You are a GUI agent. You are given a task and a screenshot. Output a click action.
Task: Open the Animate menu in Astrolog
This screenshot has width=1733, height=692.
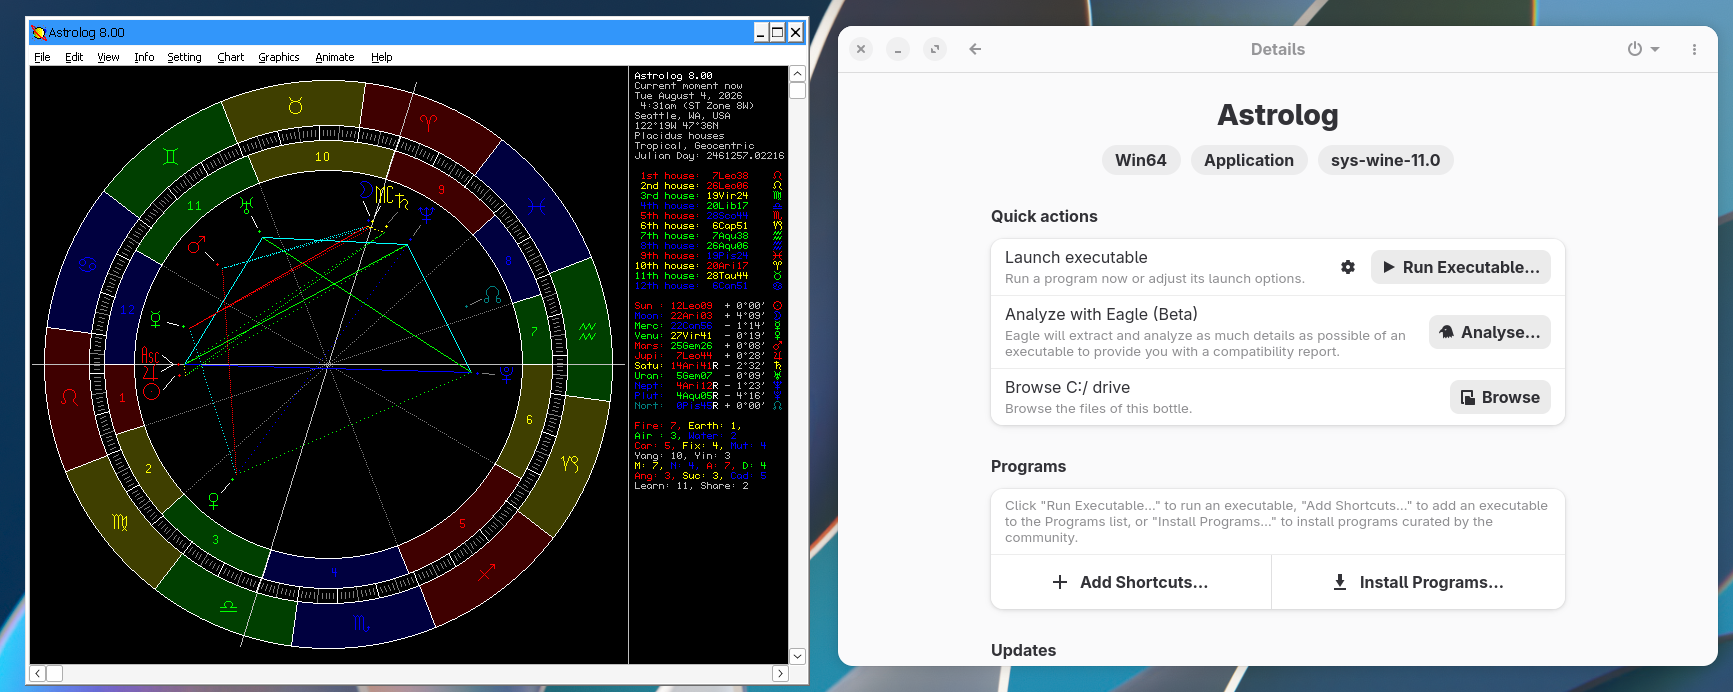(335, 57)
